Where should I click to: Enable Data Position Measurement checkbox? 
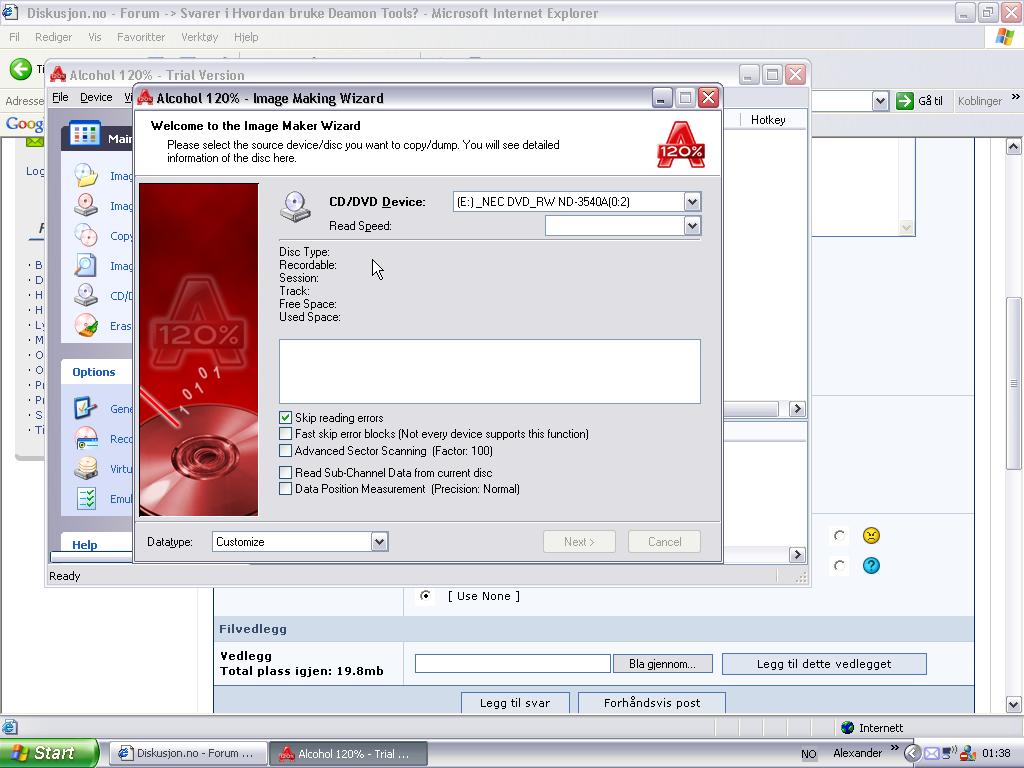[285, 488]
